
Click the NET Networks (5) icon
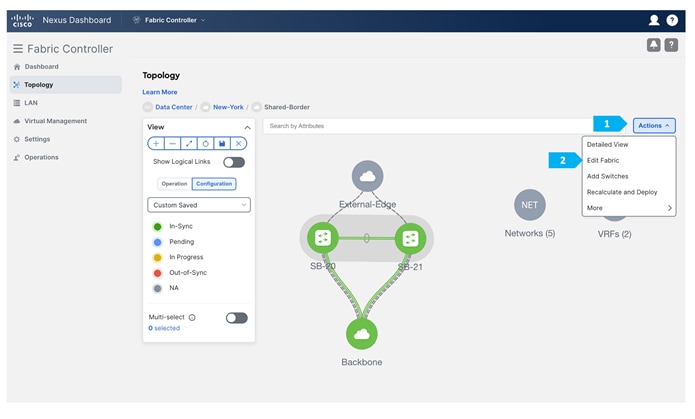(x=530, y=205)
